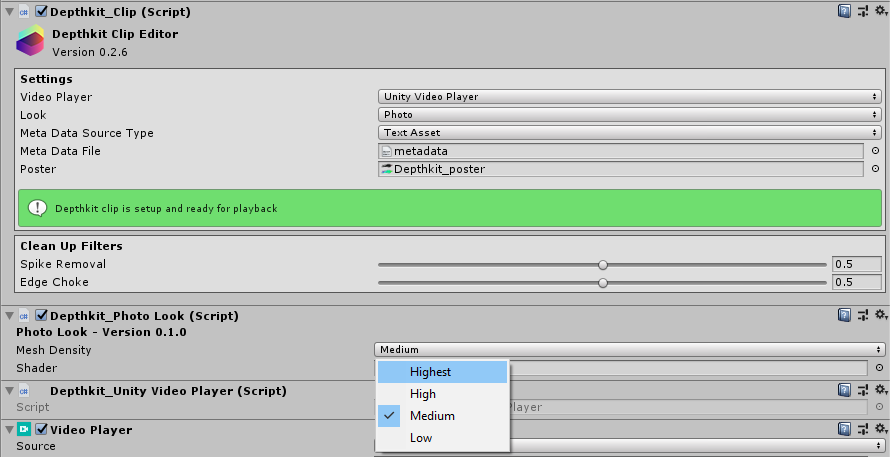Toggle the Video Player component checkbox
890x457 pixels.
click(x=41, y=430)
